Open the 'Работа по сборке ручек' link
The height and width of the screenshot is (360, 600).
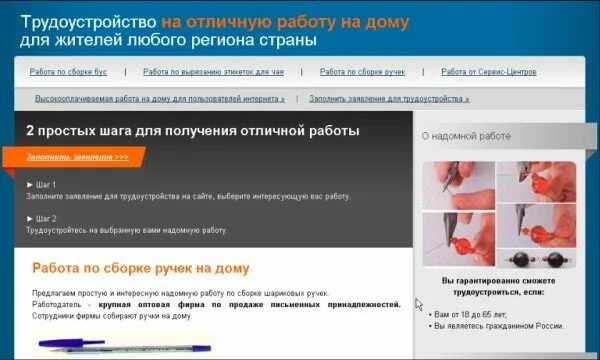(362, 72)
